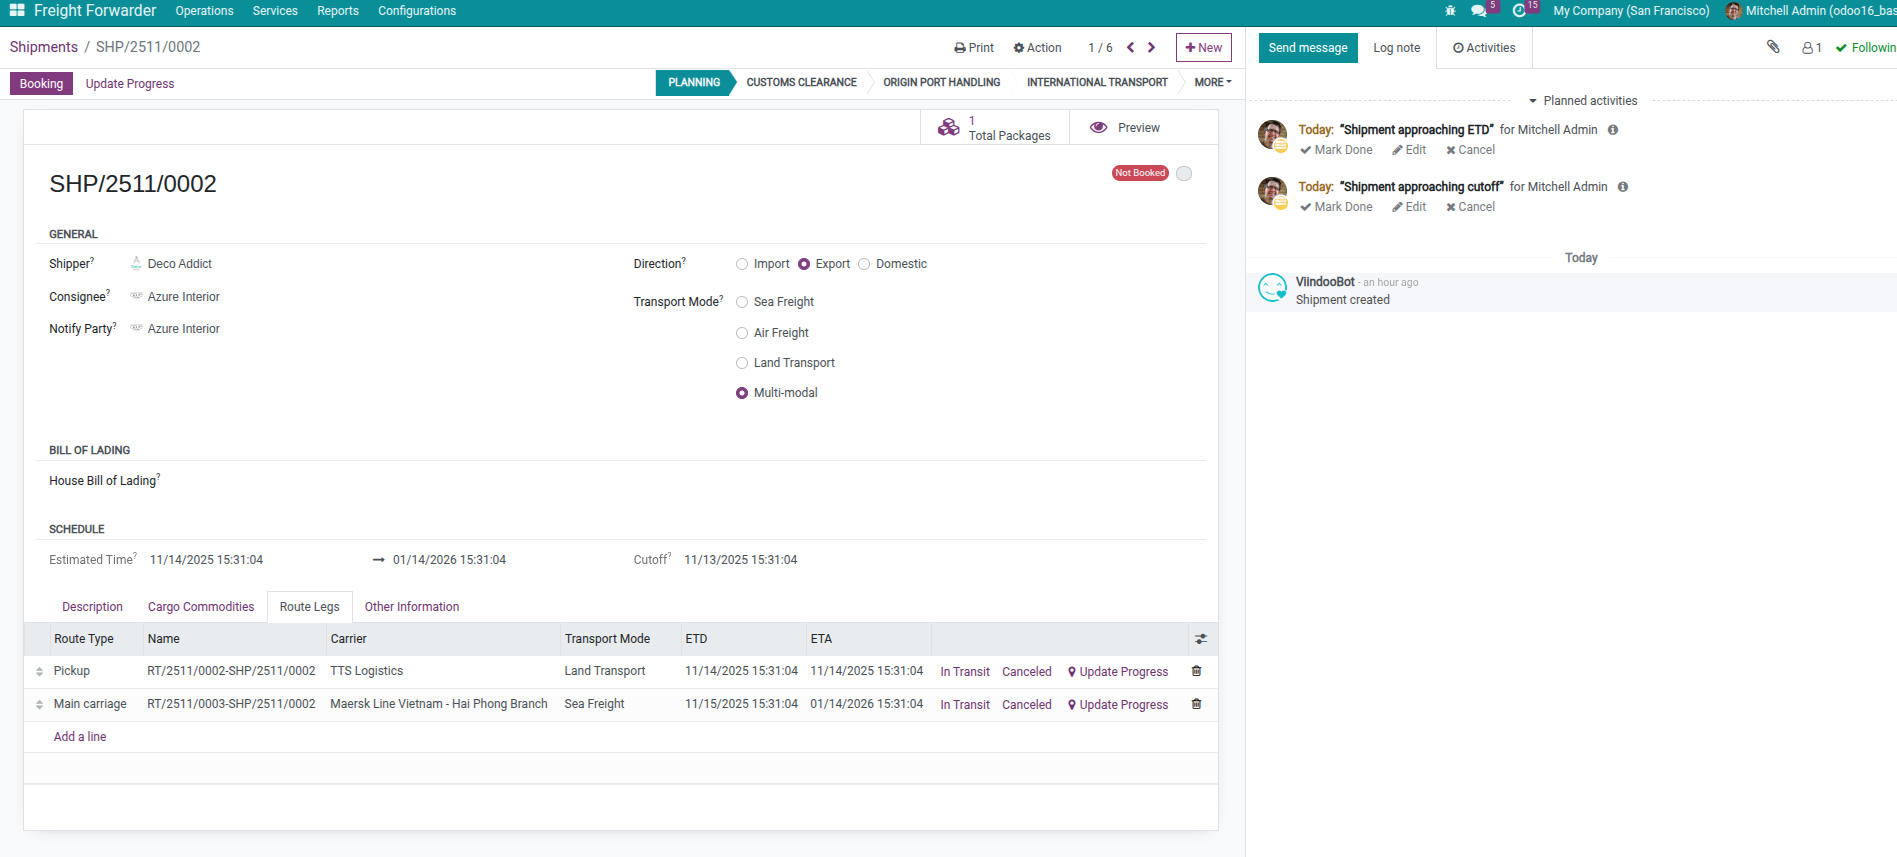Open the conversations chat icon

(1478, 11)
